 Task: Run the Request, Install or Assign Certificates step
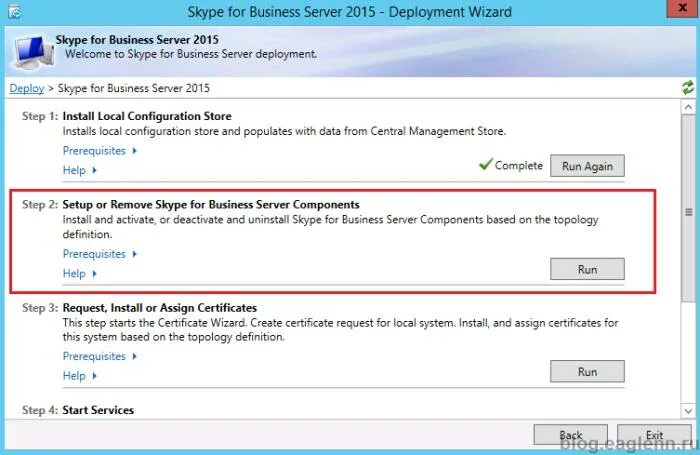pyautogui.click(x=587, y=371)
